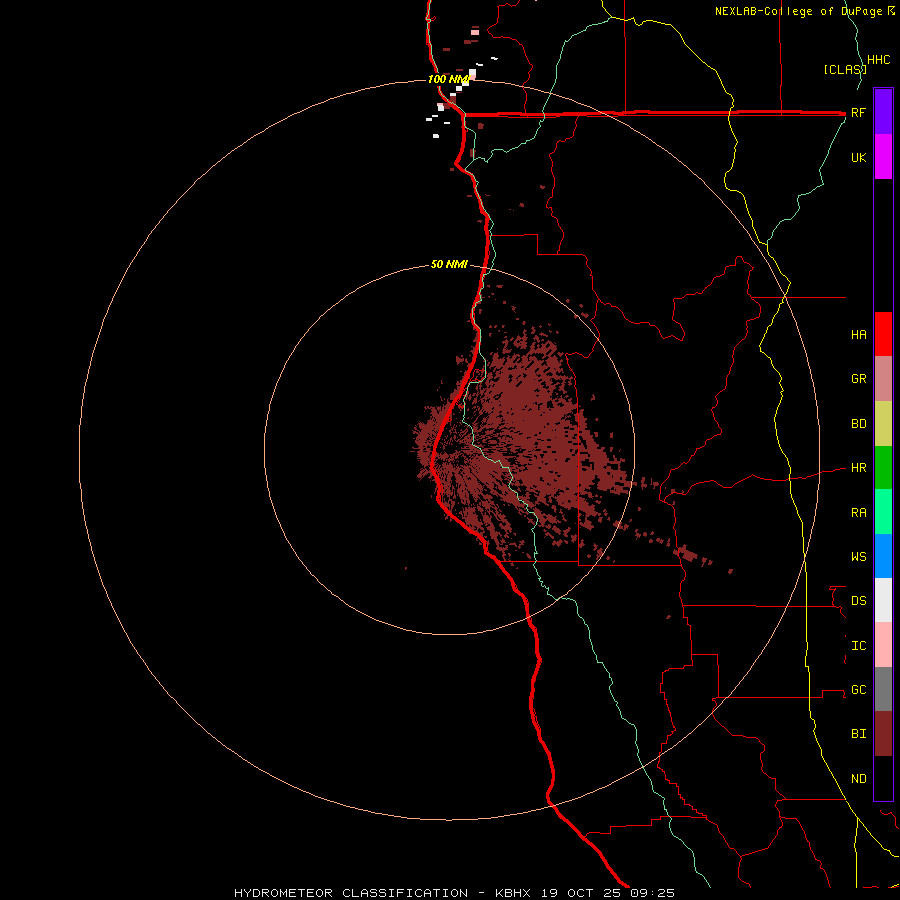Click the IC legend label
Viewport: 900px width, 900px height.
click(x=858, y=646)
